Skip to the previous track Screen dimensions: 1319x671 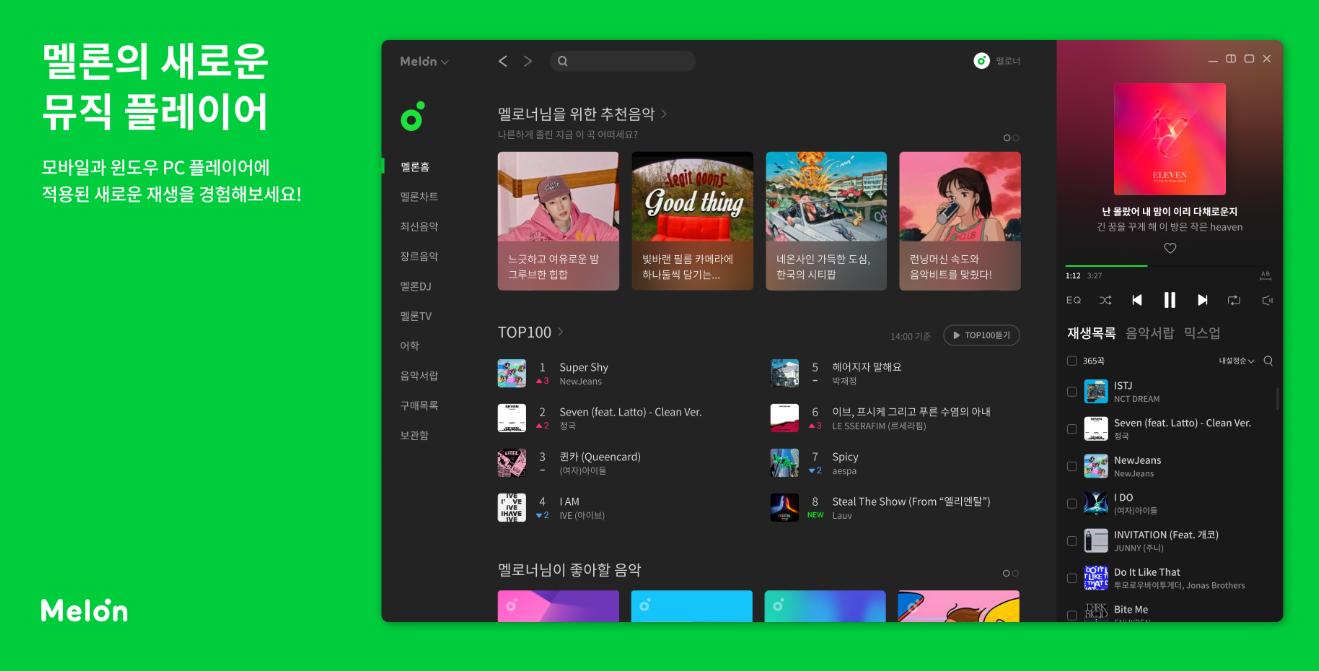1137,300
